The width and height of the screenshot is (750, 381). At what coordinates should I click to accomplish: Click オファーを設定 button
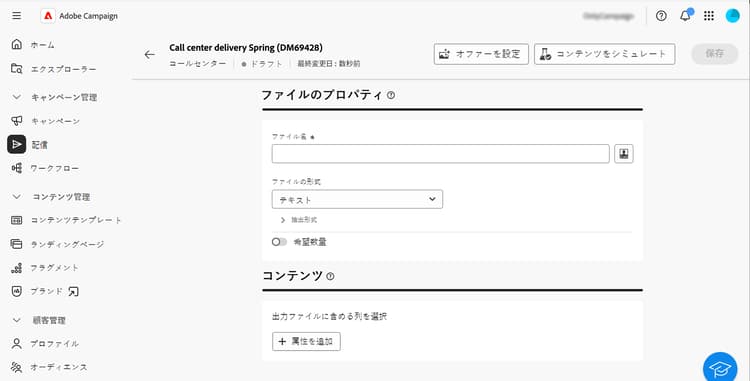coord(481,54)
